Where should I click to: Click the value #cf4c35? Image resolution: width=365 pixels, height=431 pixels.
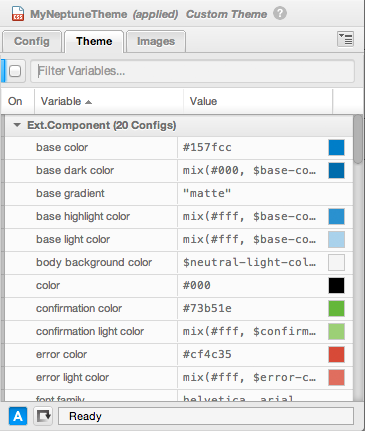pyautogui.click(x=207, y=354)
